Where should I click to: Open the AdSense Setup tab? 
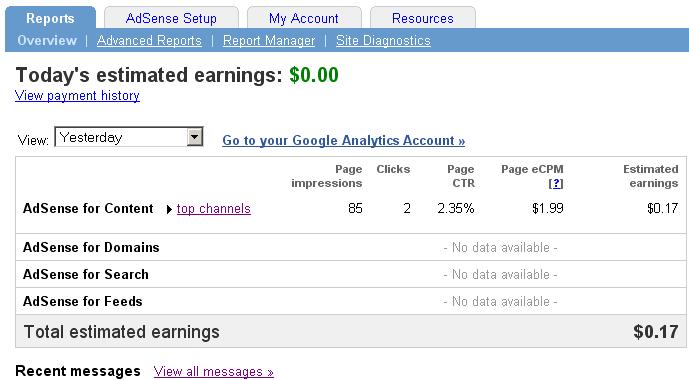click(x=171, y=18)
